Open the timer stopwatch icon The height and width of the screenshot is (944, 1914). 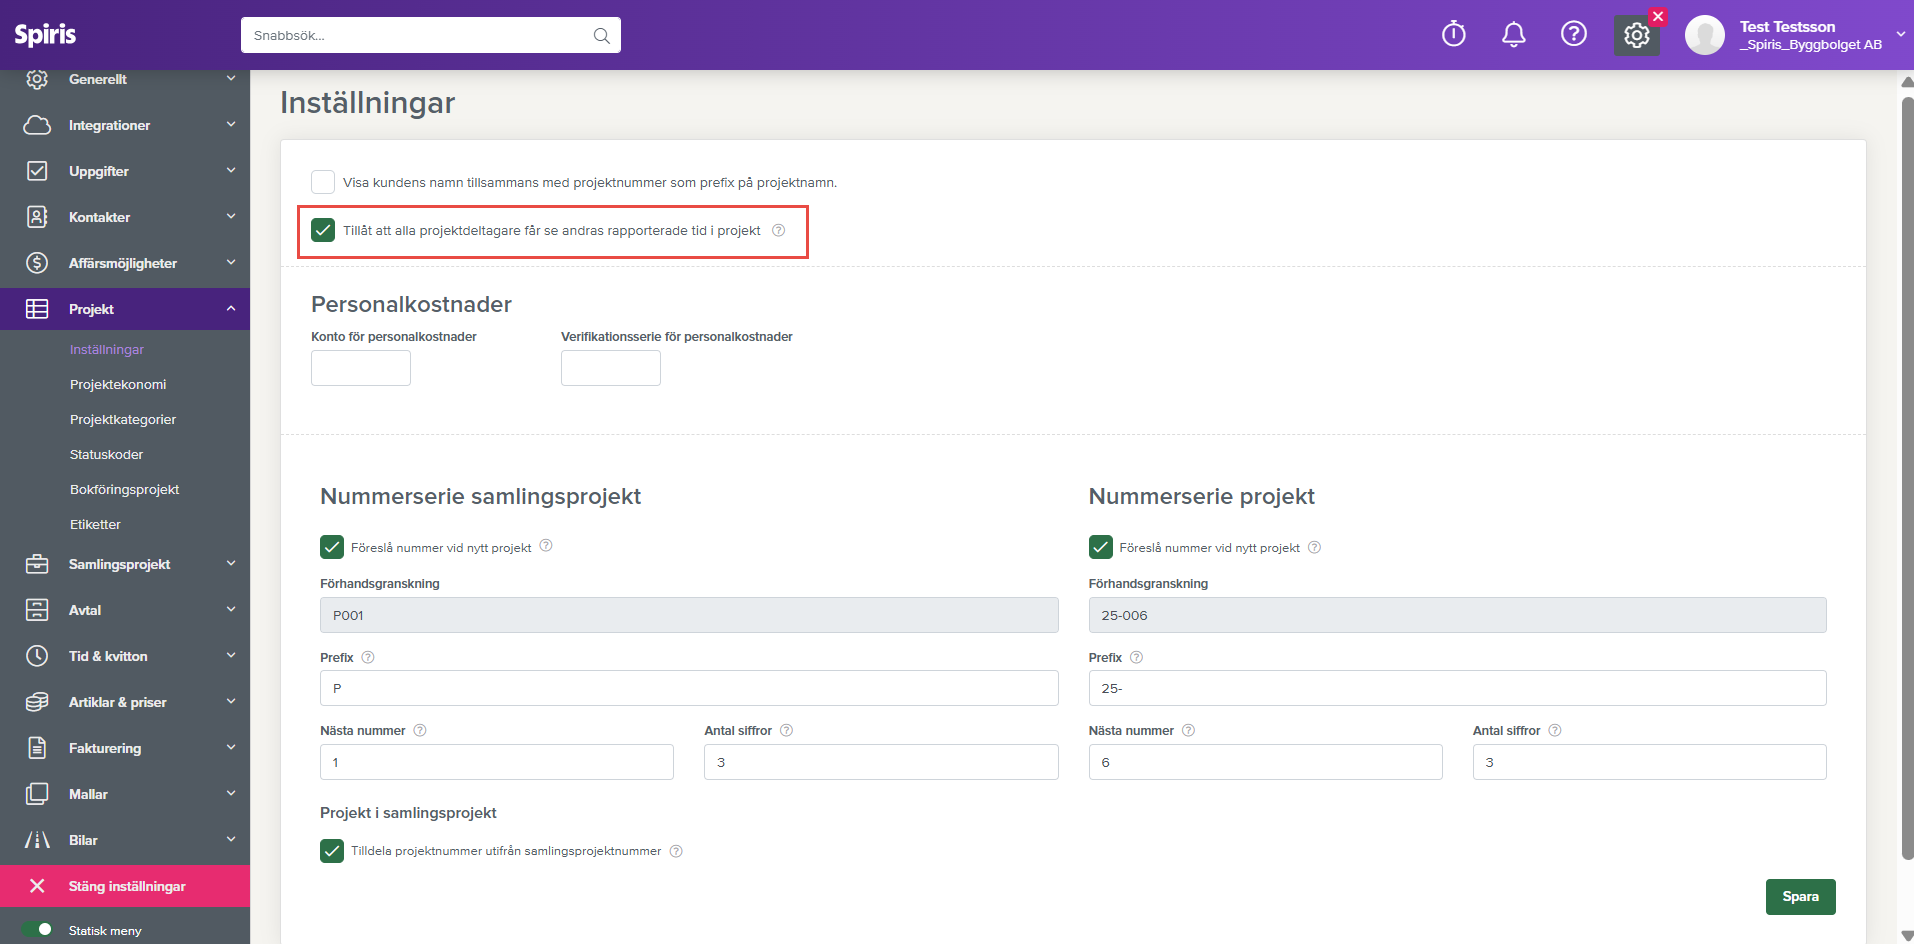click(1453, 35)
